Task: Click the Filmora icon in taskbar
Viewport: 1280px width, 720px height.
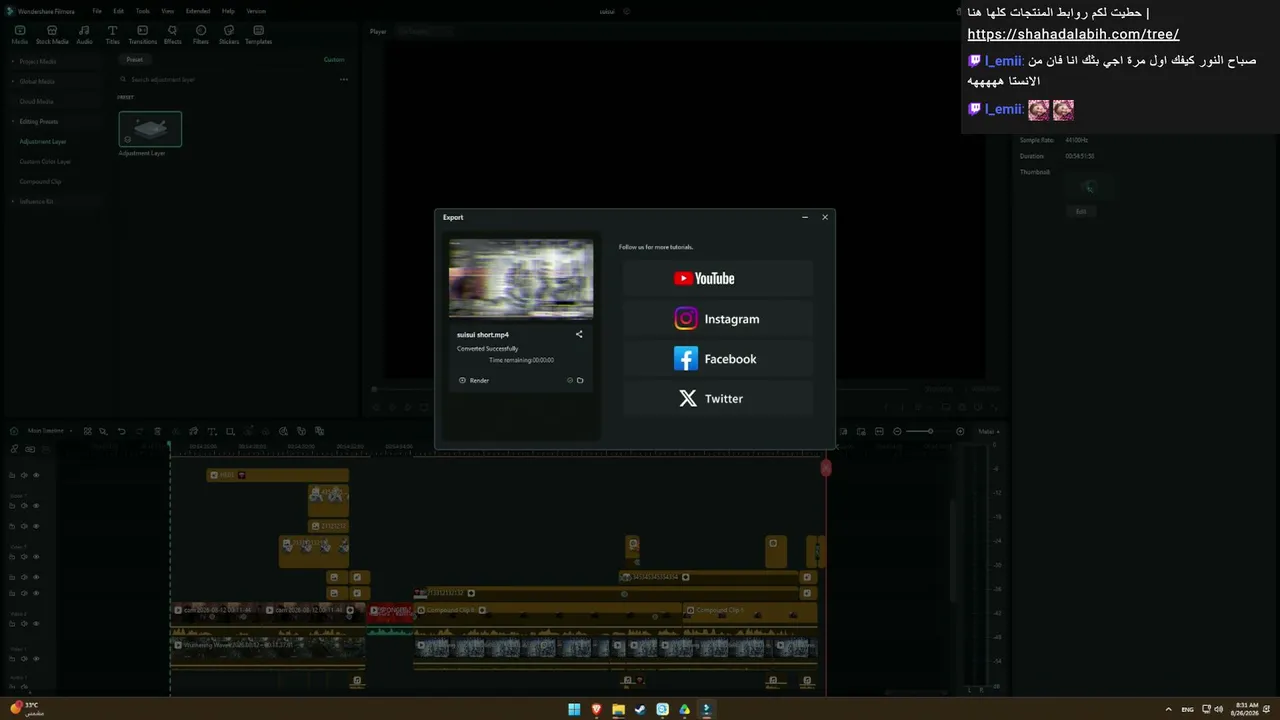Action: coord(706,709)
